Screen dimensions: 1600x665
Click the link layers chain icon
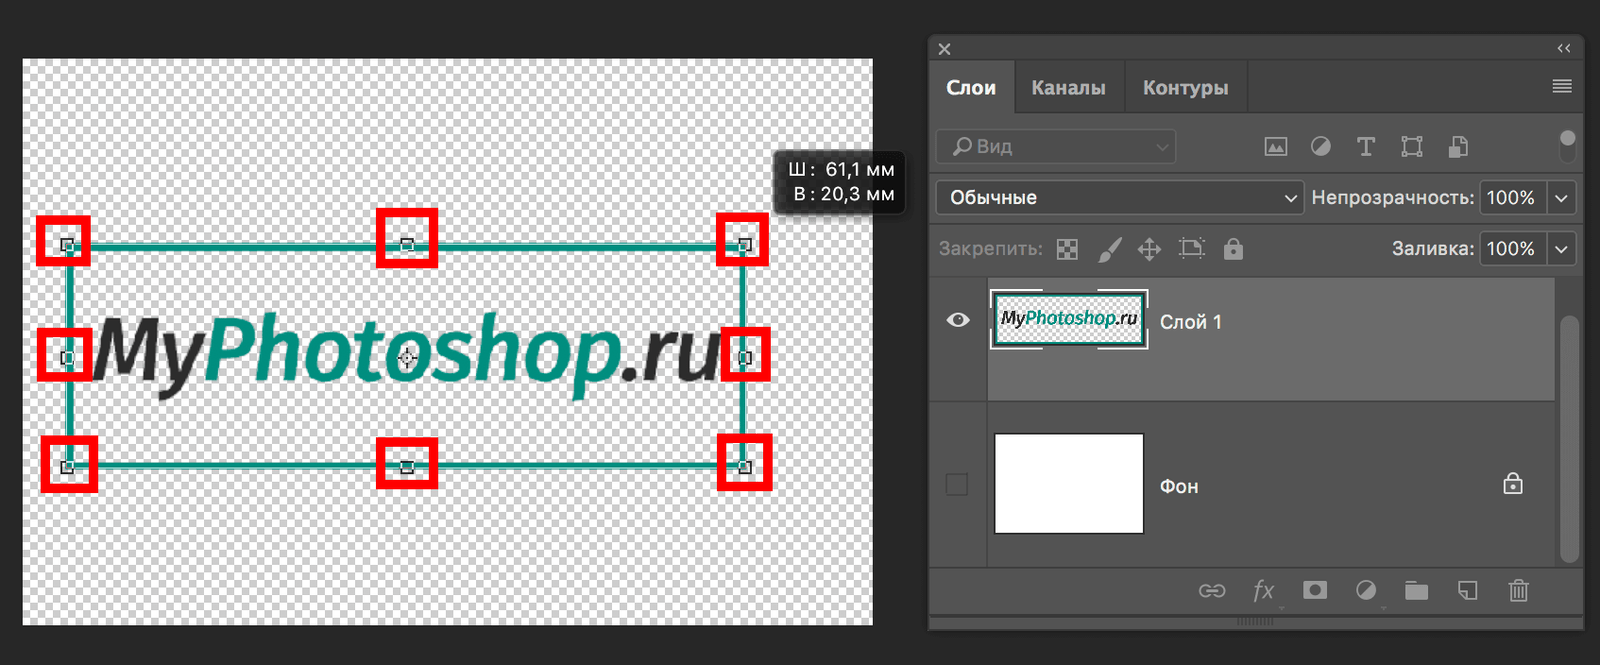1212,591
